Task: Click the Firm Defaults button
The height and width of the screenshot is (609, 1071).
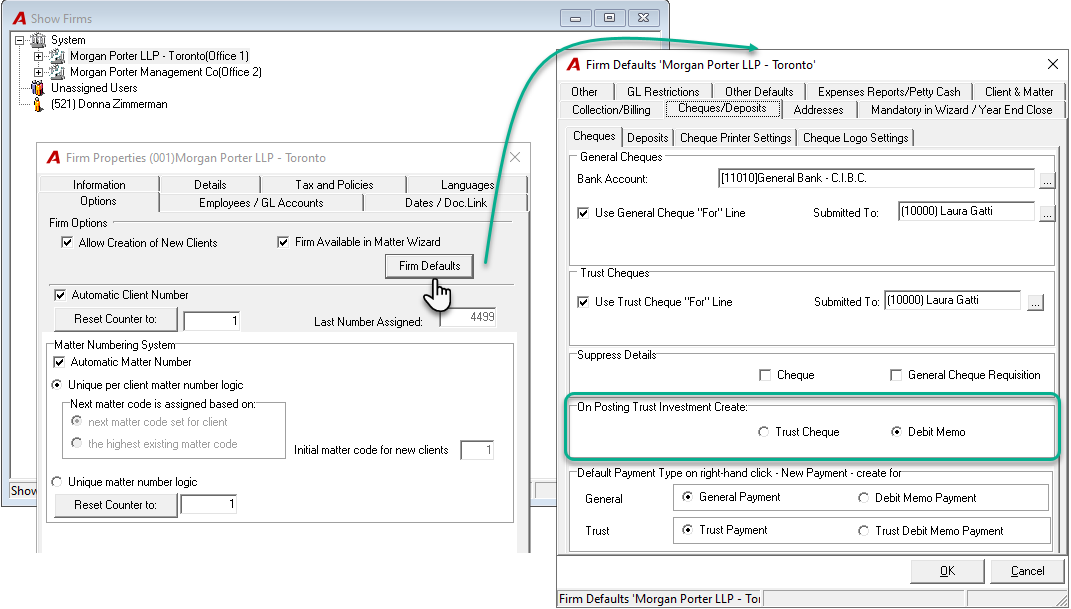Action: point(430,266)
